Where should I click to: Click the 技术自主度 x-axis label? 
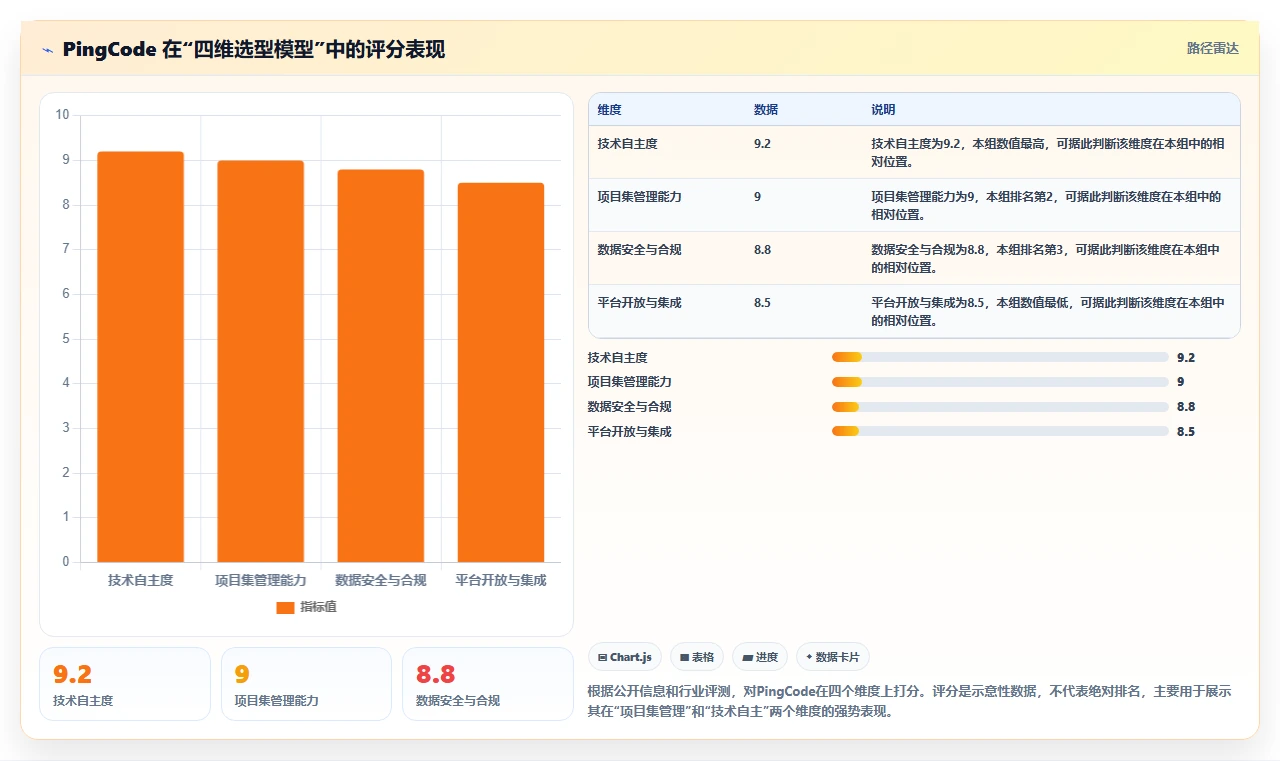point(140,580)
